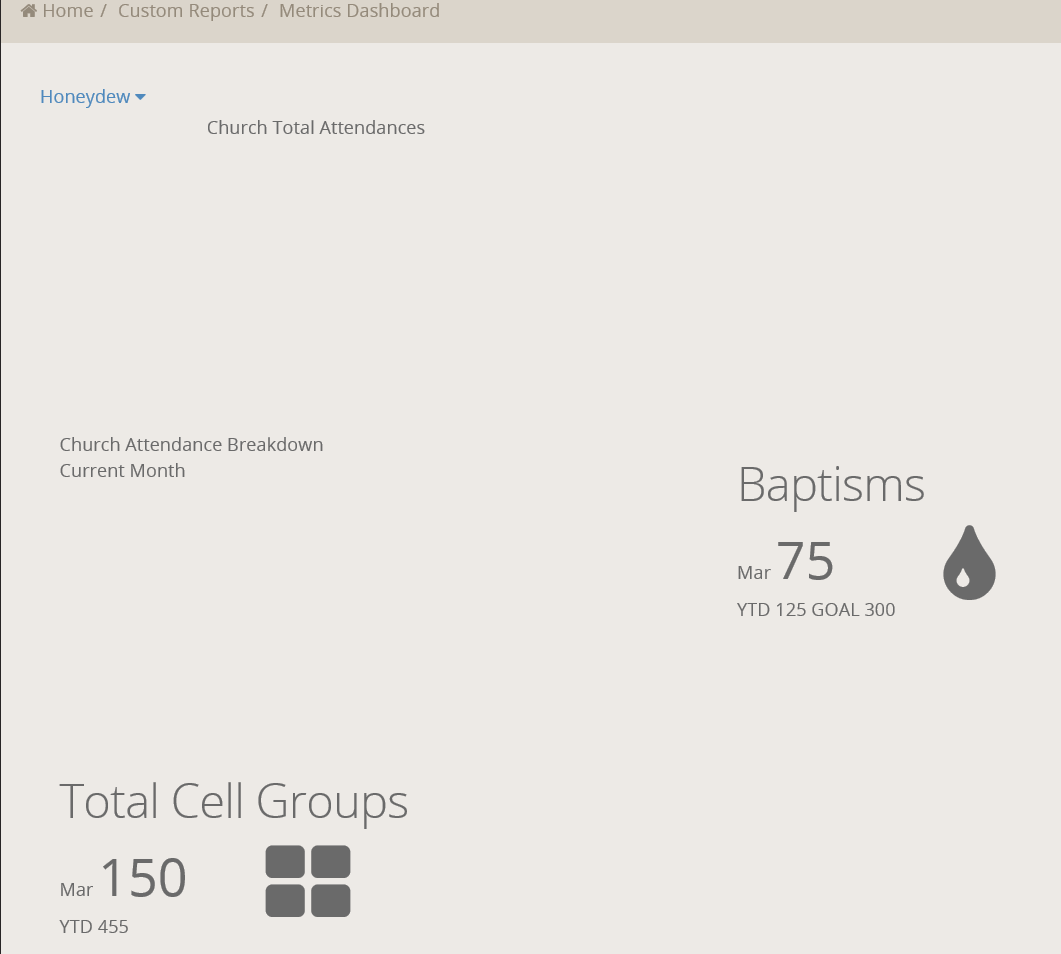Viewport: 1061px width, 954px height.
Task: Click the Baptisms value 75
Action: [805, 561]
